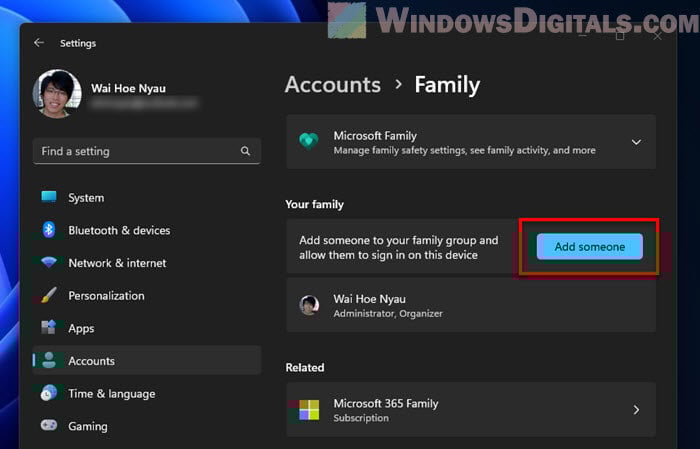Select Accounts in the sidebar
700x449 pixels.
[x=146, y=361]
